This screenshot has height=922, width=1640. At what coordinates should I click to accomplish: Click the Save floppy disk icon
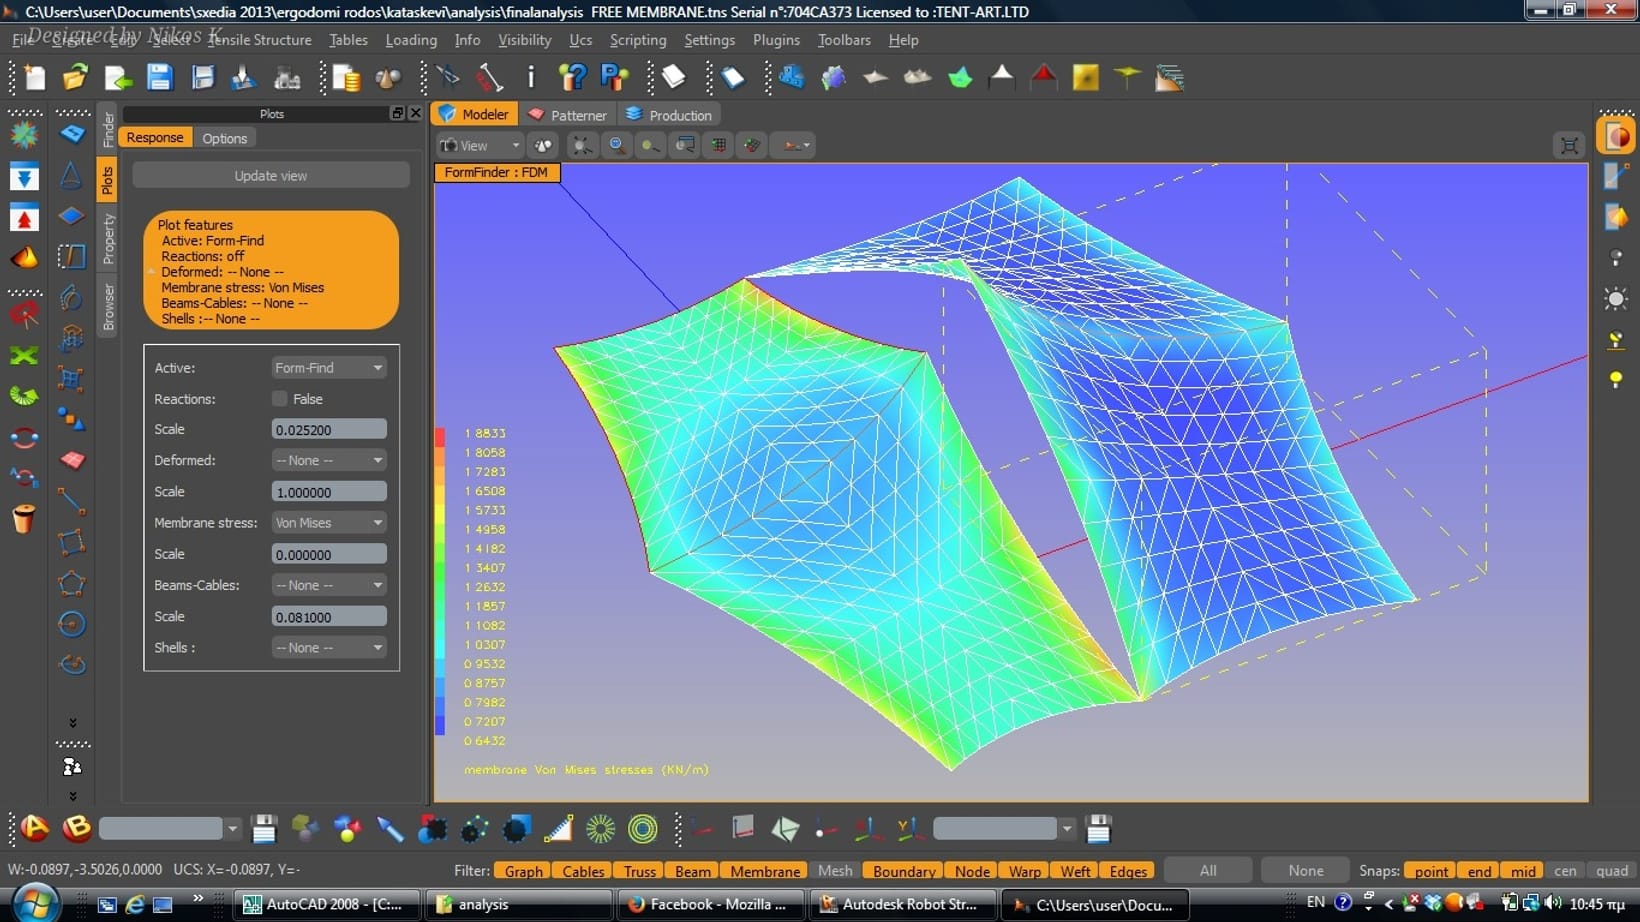coord(160,78)
